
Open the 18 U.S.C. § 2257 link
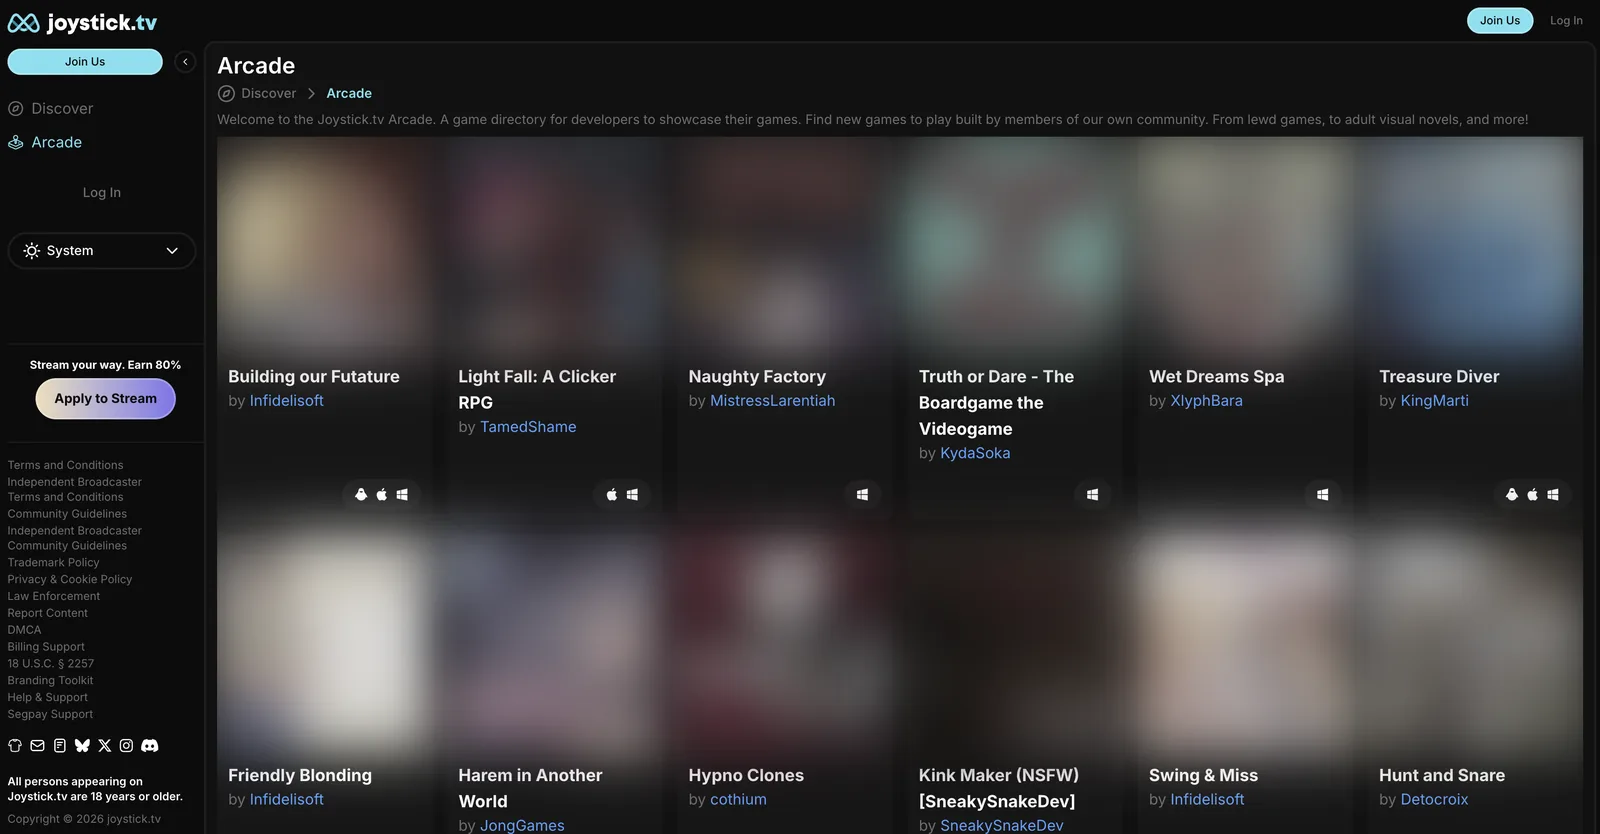pyautogui.click(x=51, y=664)
